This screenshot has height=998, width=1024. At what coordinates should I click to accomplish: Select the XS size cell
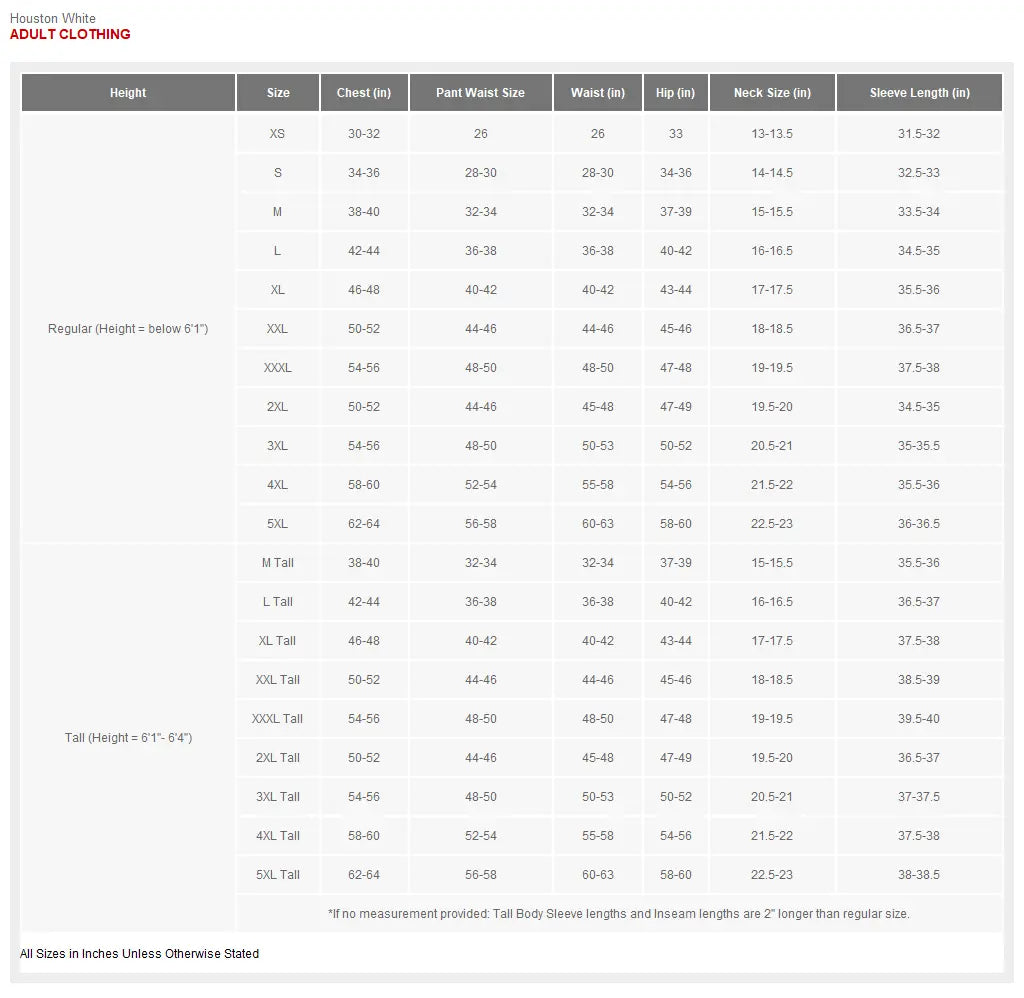tap(278, 134)
